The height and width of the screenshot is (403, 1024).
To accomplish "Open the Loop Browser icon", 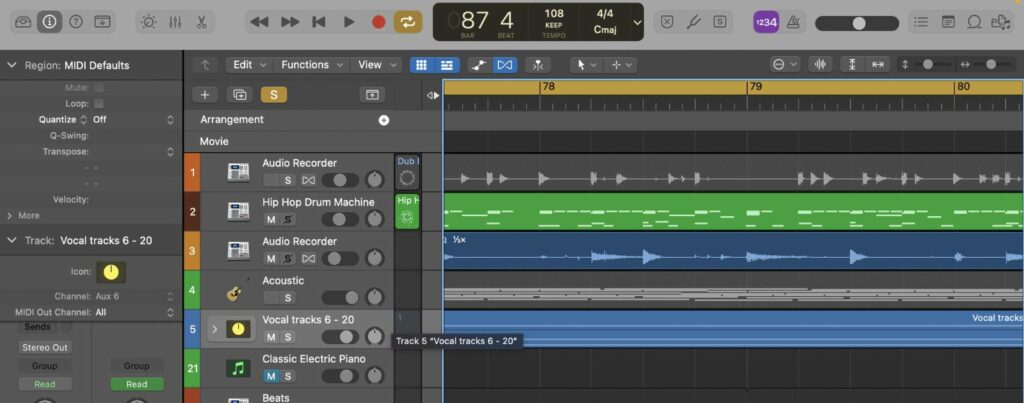I will (x=974, y=22).
